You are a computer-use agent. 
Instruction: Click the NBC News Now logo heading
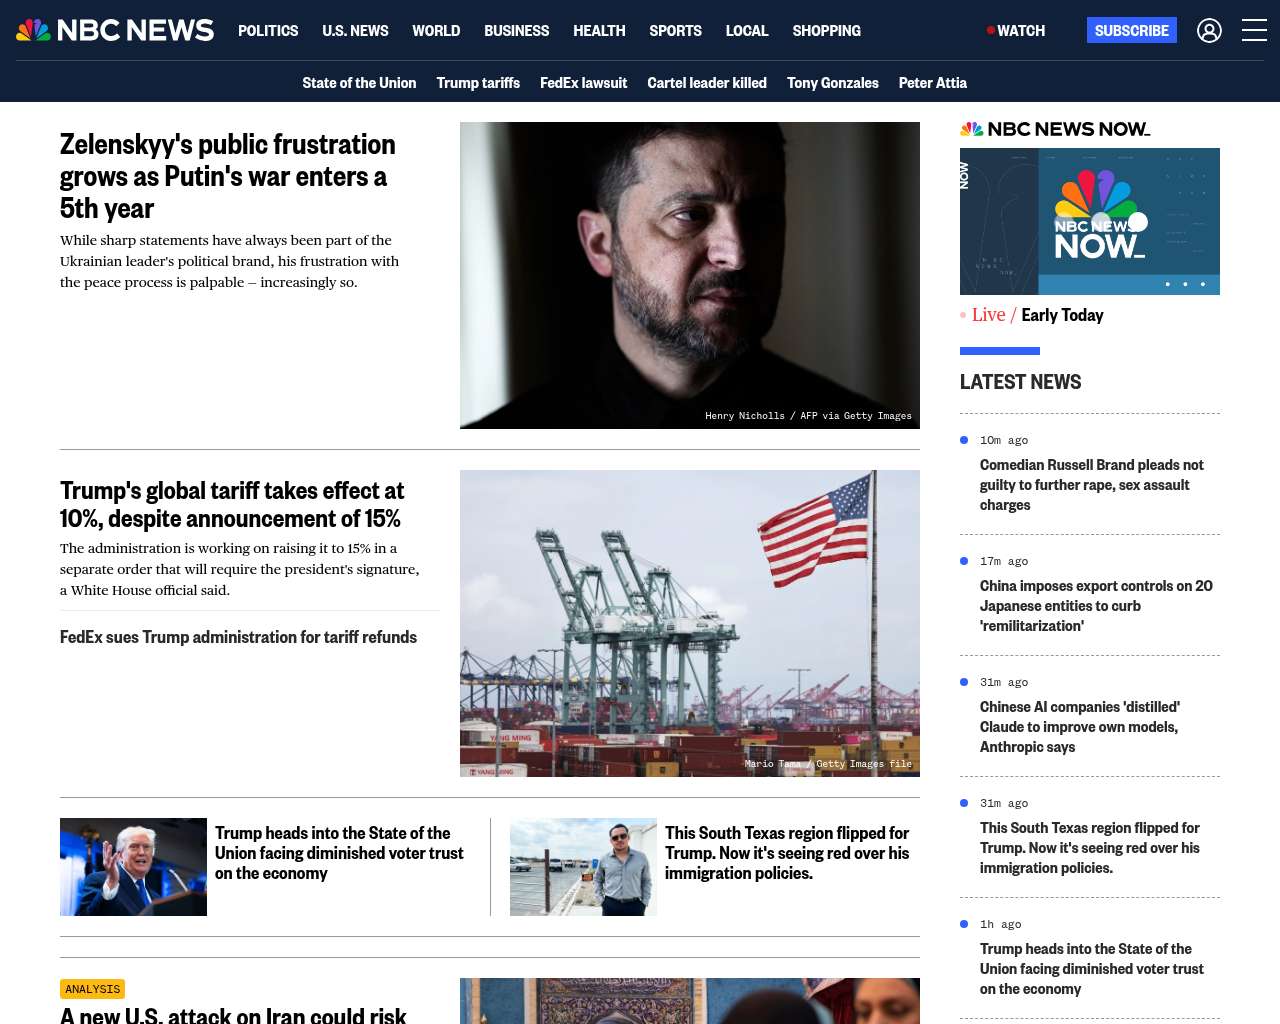[1055, 129]
